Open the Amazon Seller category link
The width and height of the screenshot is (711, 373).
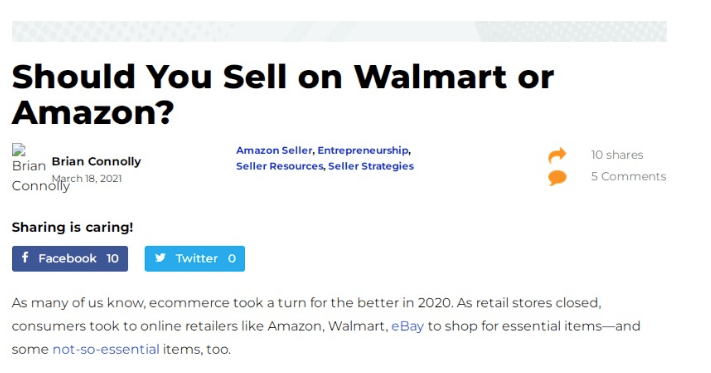(x=274, y=150)
